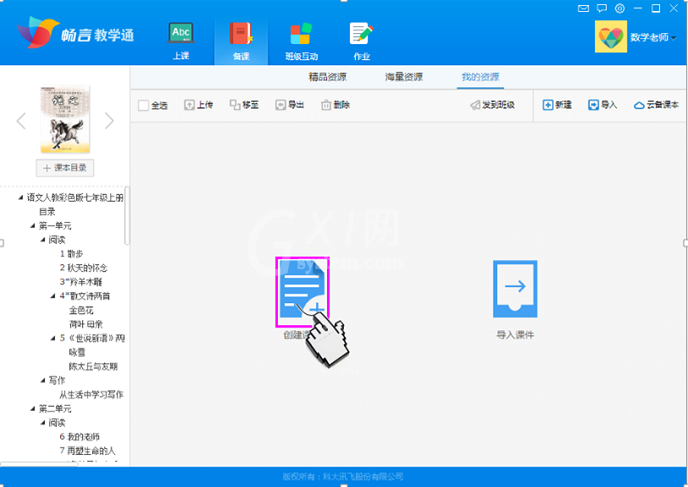Open the settings gear icon in title bar
Image resolution: width=688 pixels, height=487 pixels.
620,8
